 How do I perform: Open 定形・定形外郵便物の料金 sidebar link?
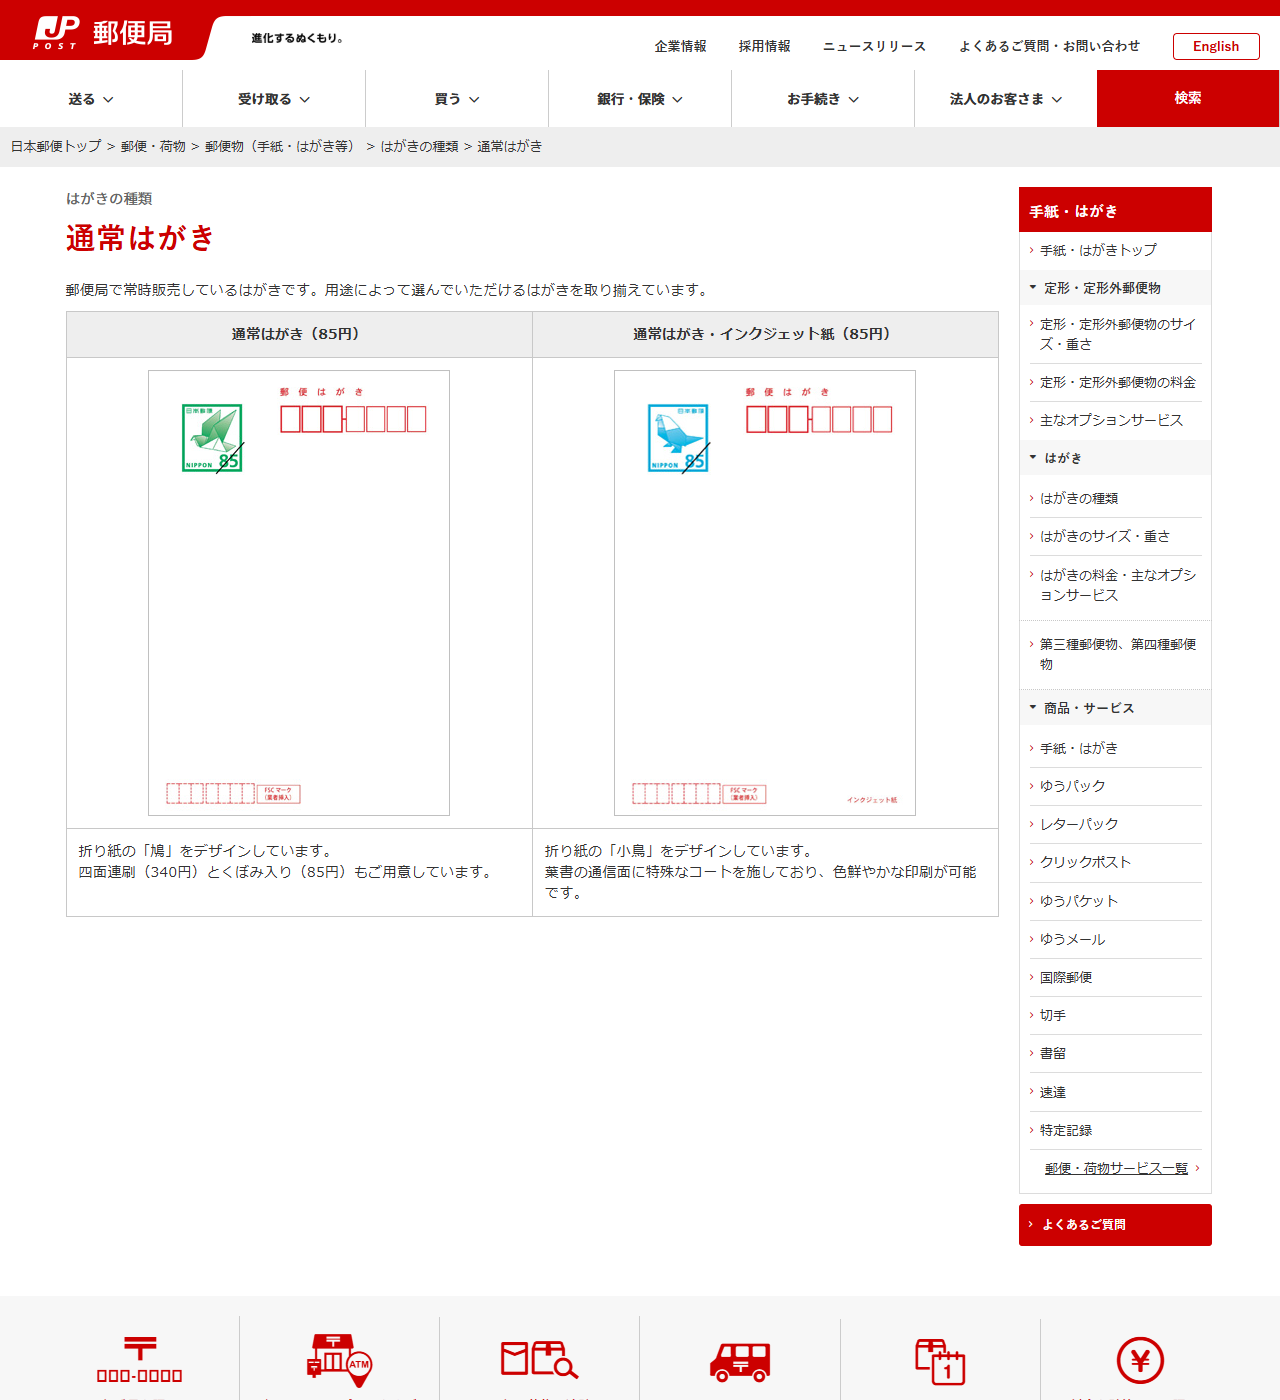click(1117, 382)
